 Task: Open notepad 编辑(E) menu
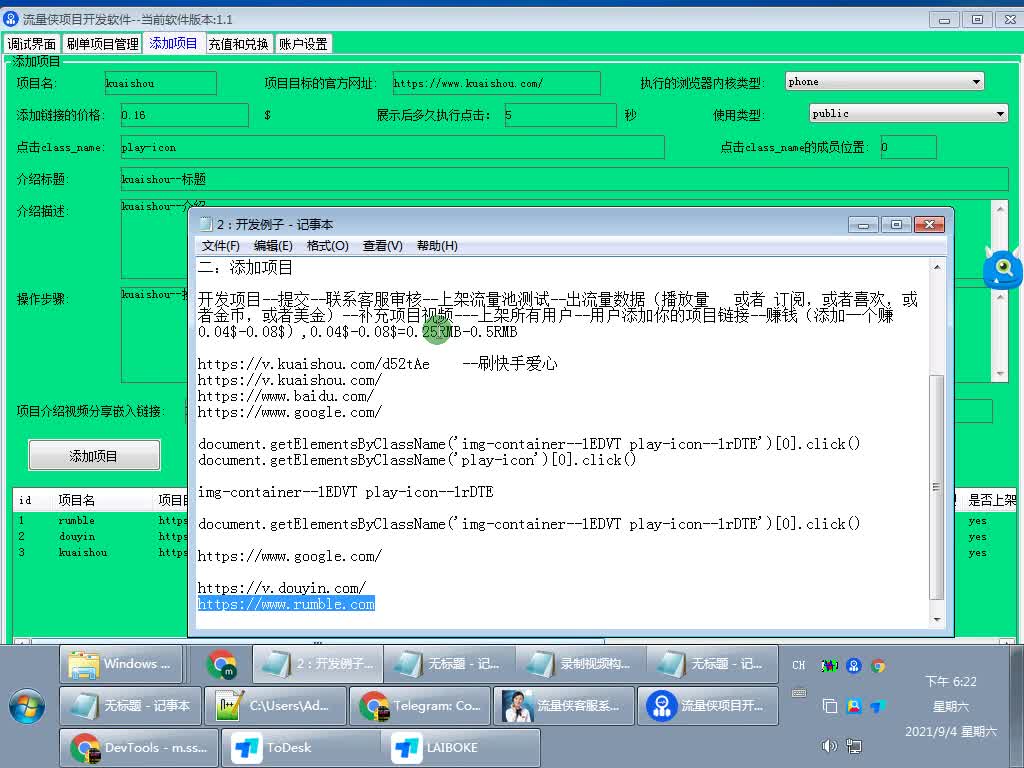273,246
